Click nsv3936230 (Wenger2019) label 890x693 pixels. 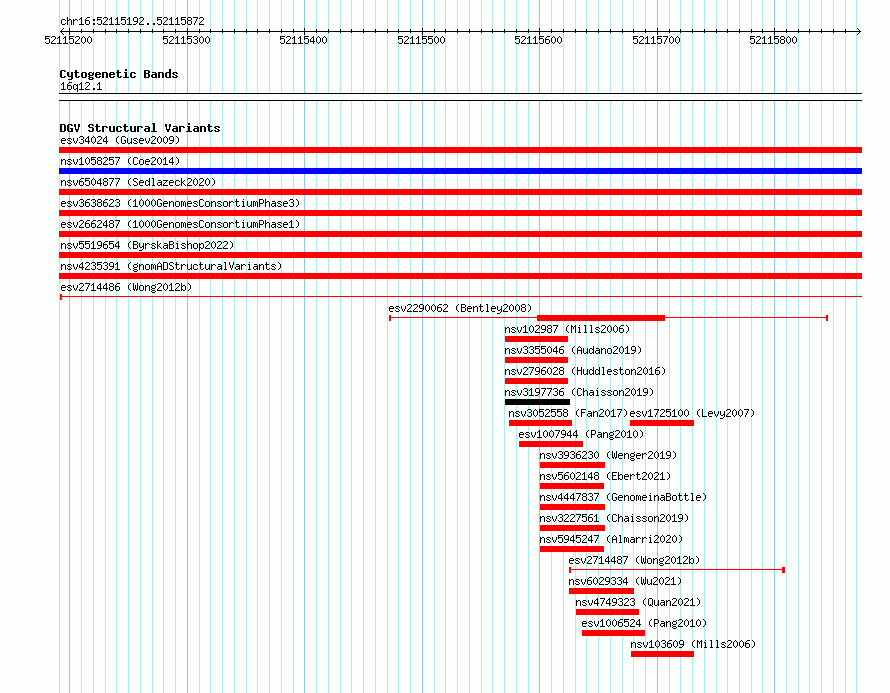pos(608,455)
